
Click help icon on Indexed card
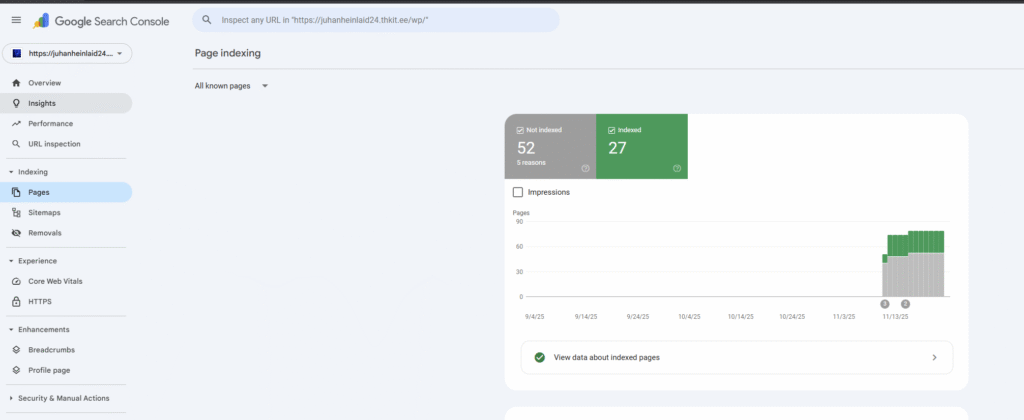coord(677,168)
